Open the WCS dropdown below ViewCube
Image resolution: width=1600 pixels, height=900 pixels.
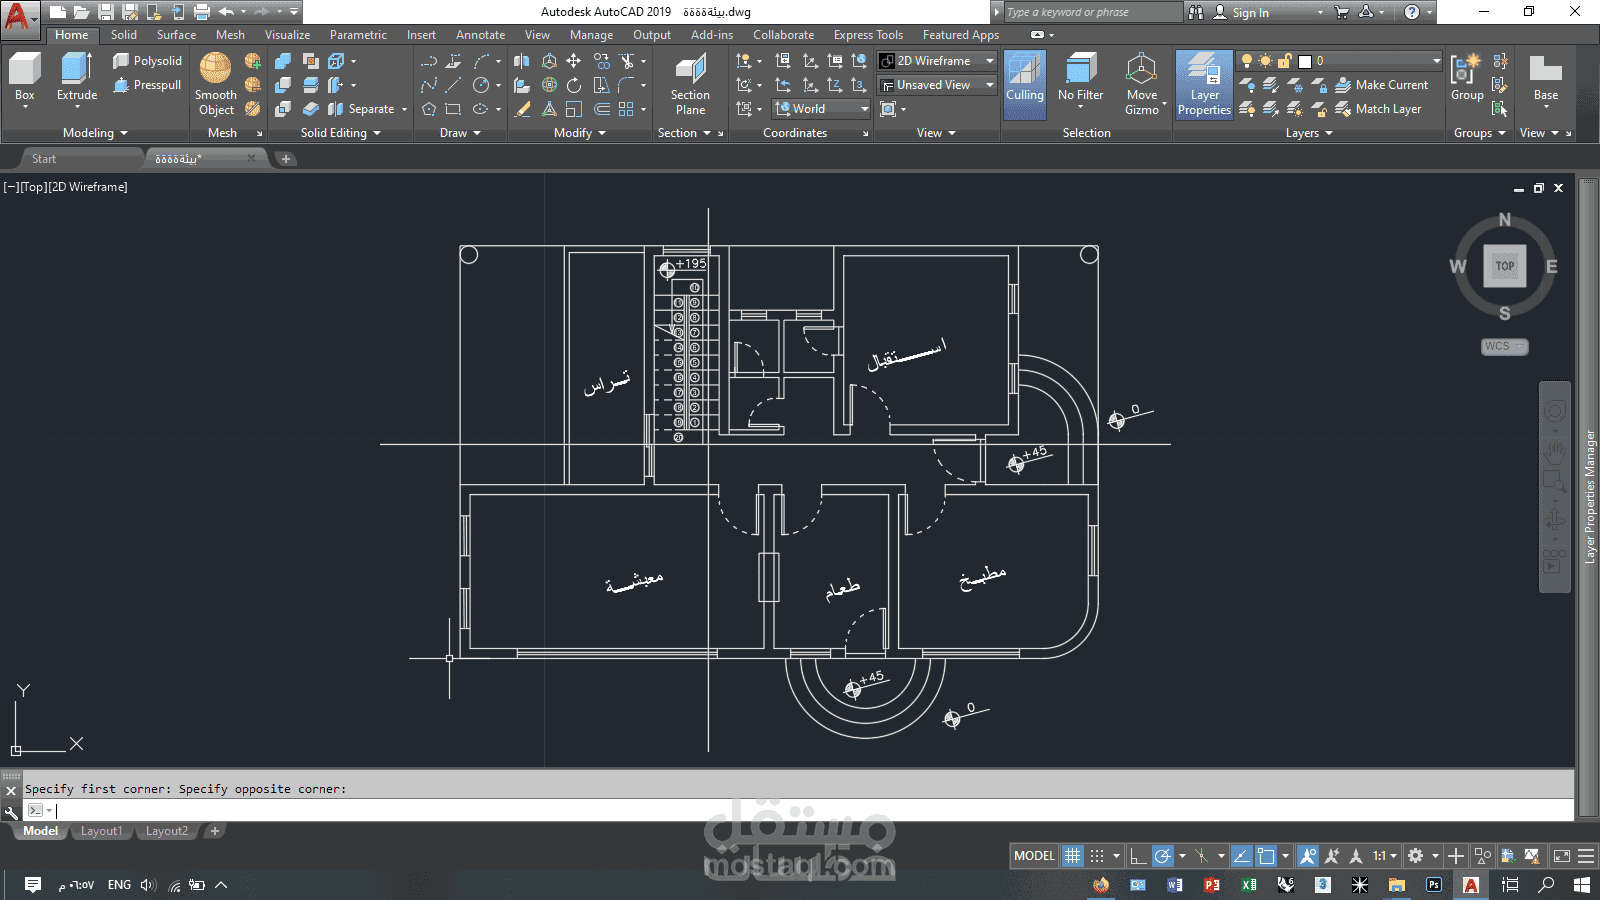(1504, 346)
